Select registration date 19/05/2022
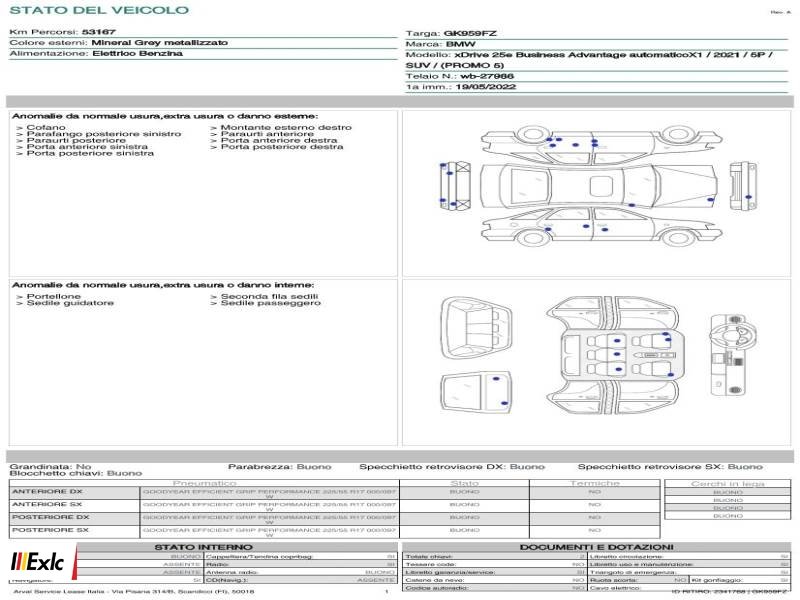Screen dimensions: 800x600 click(x=486, y=87)
